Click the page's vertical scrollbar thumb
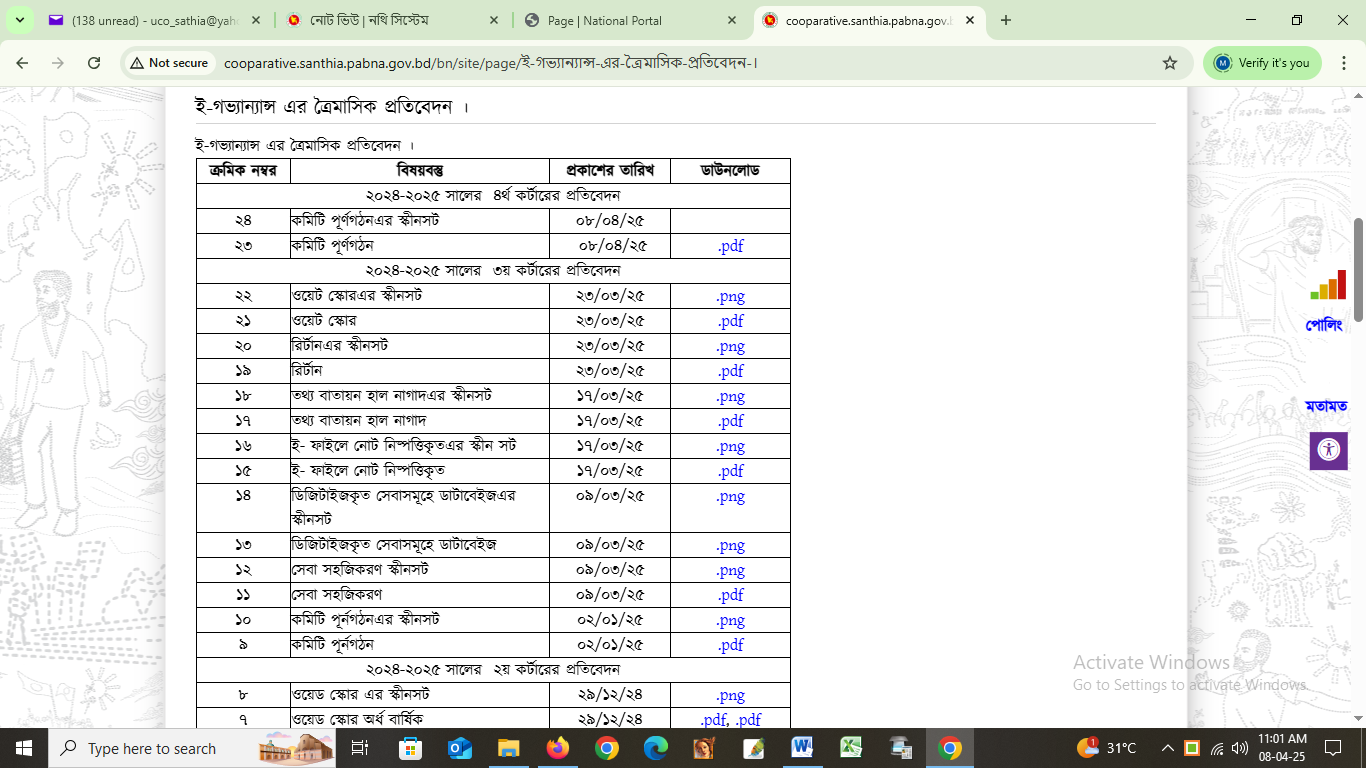This screenshot has height=768, width=1366. pos(1358,270)
